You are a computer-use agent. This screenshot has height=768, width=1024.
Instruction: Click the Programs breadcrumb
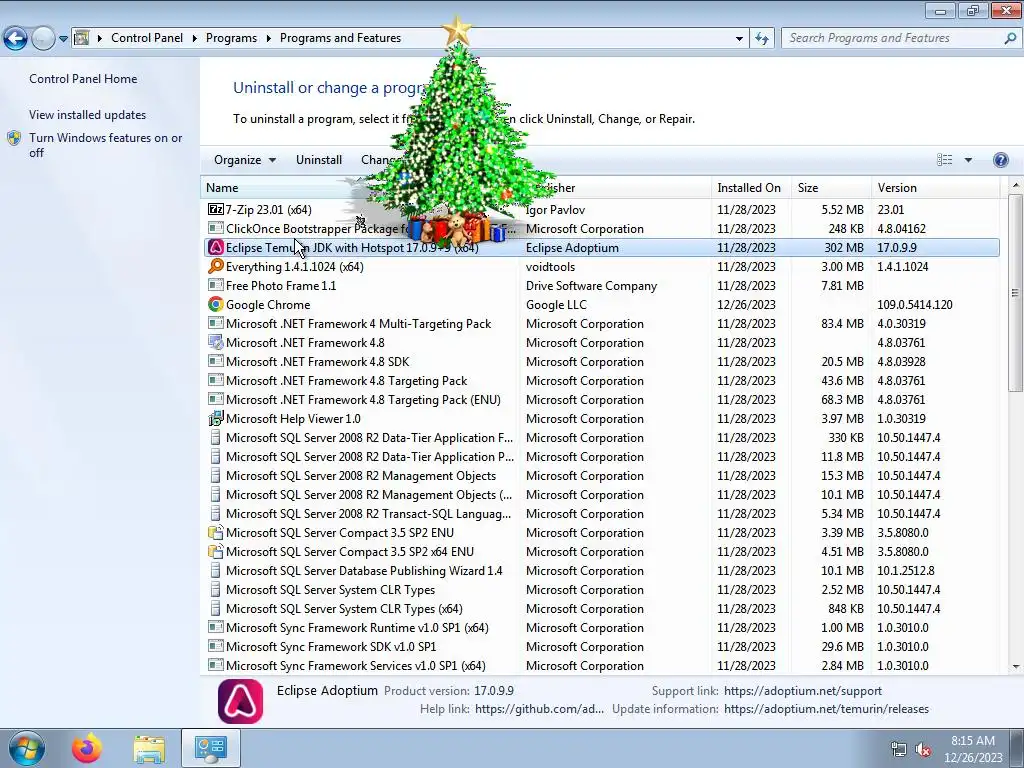coord(231,38)
